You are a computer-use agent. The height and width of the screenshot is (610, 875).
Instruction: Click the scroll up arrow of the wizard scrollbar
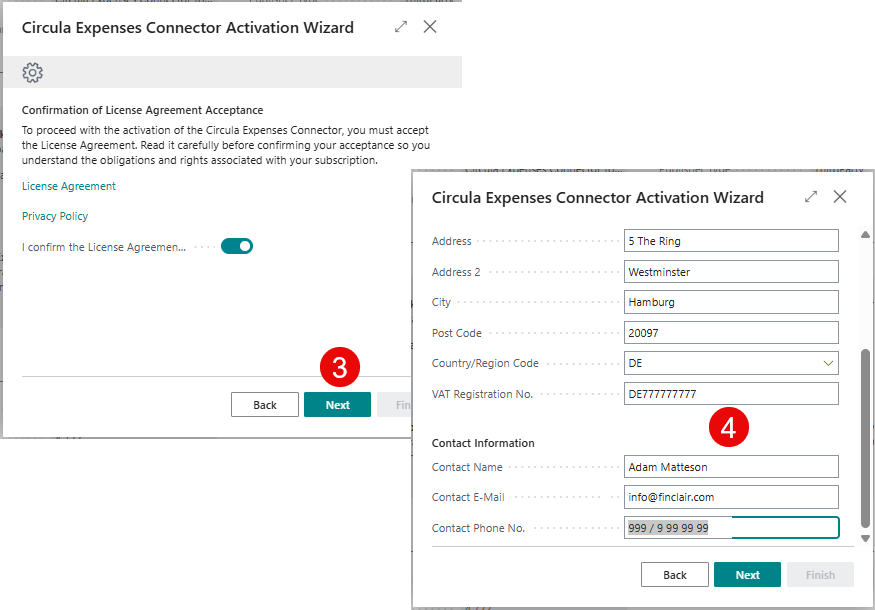865,234
